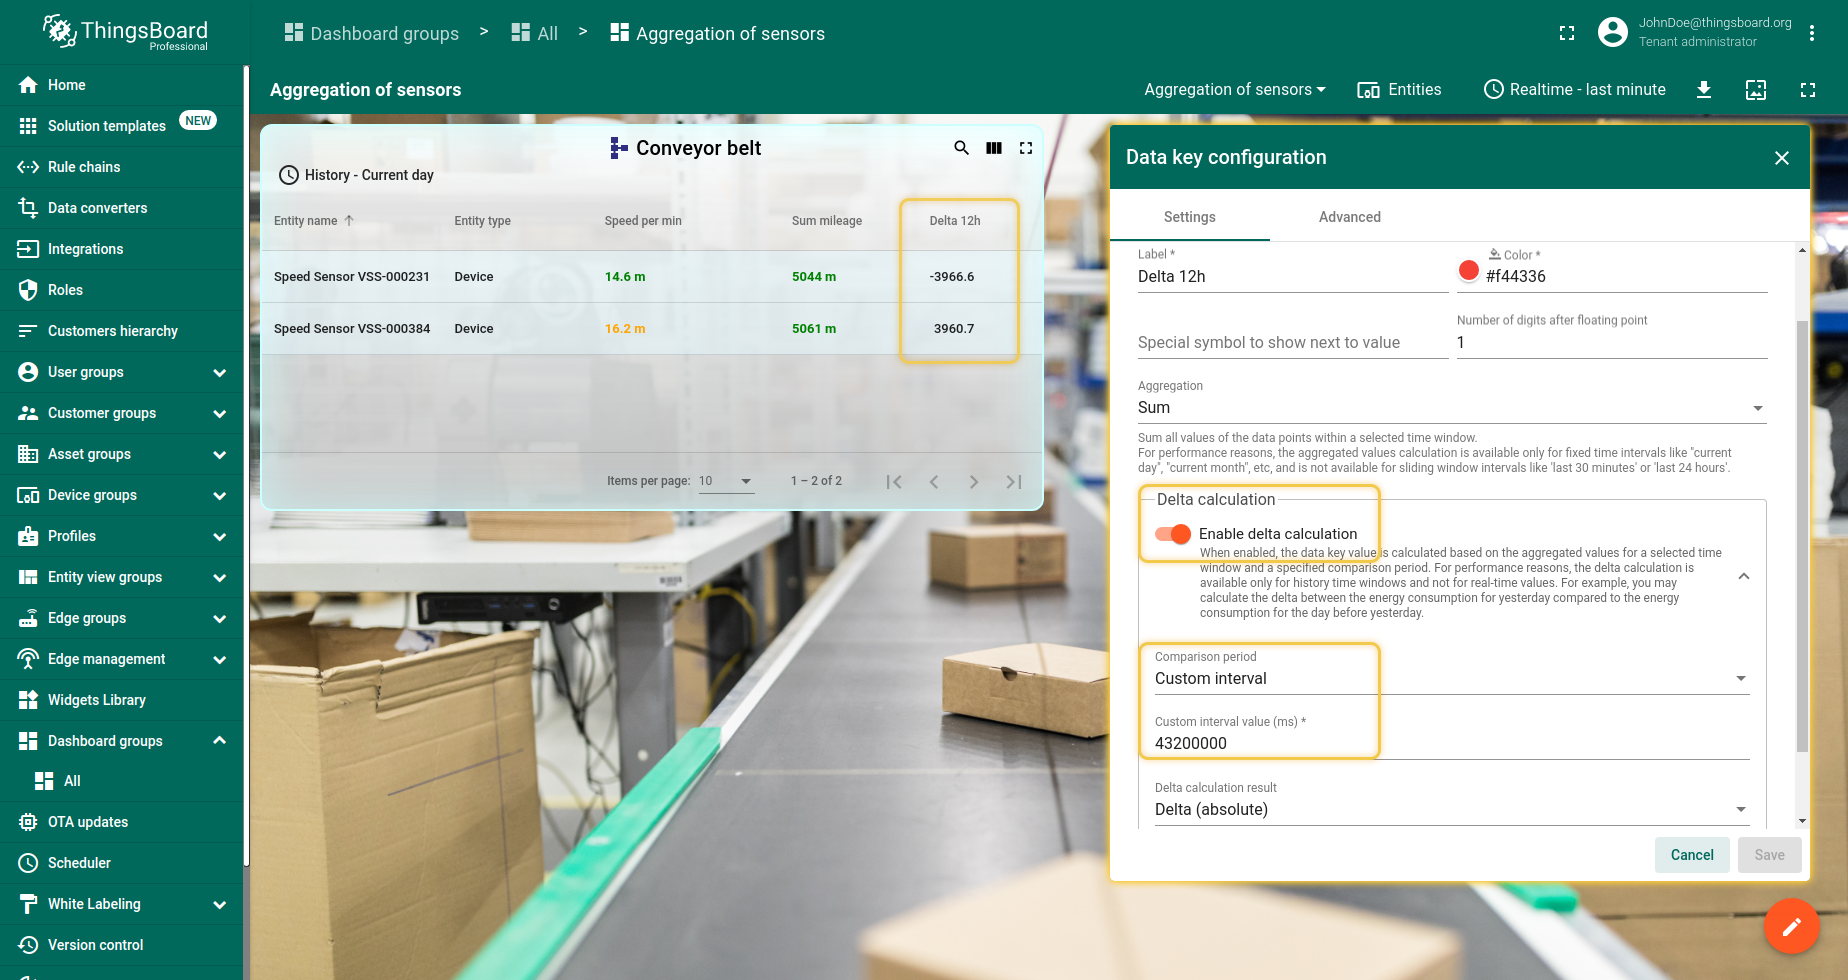Open Scheduler page
1848x980 pixels.
coord(121,863)
